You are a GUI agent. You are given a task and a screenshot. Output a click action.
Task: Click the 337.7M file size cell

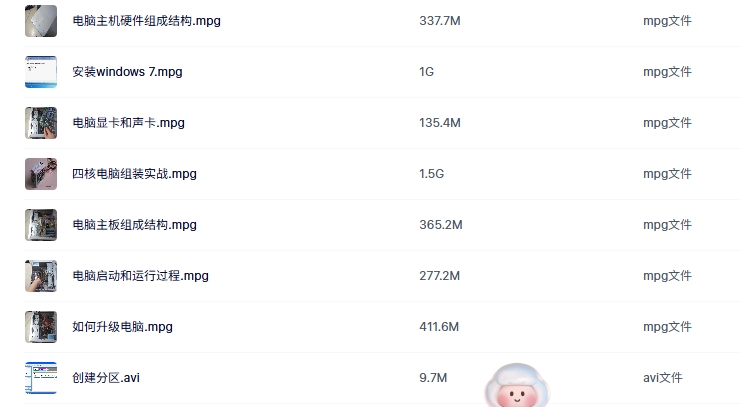[x=439, y=21]
